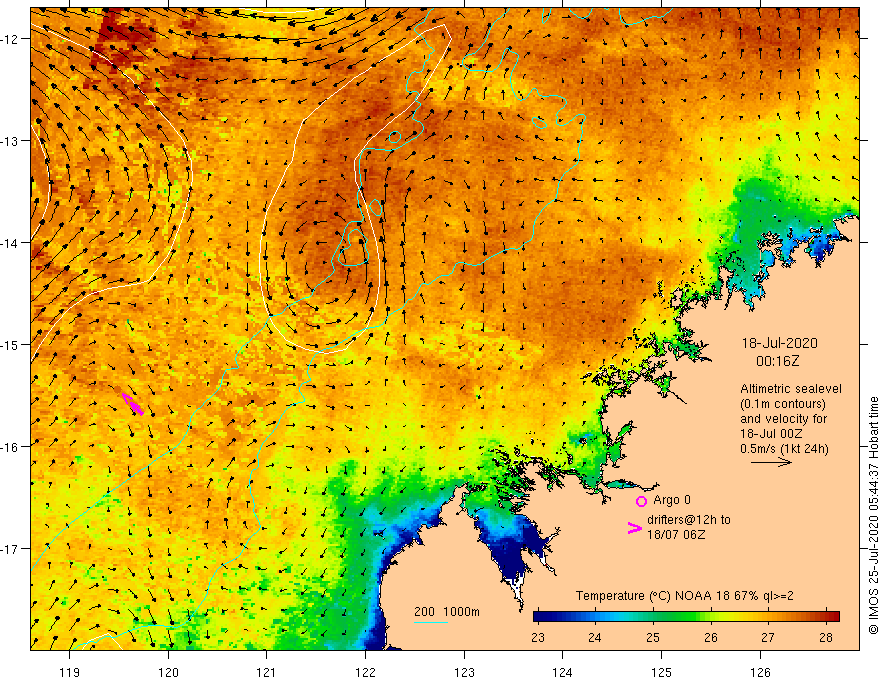Click the latitude label -17

pyautogui.click(x=11, y=549)
